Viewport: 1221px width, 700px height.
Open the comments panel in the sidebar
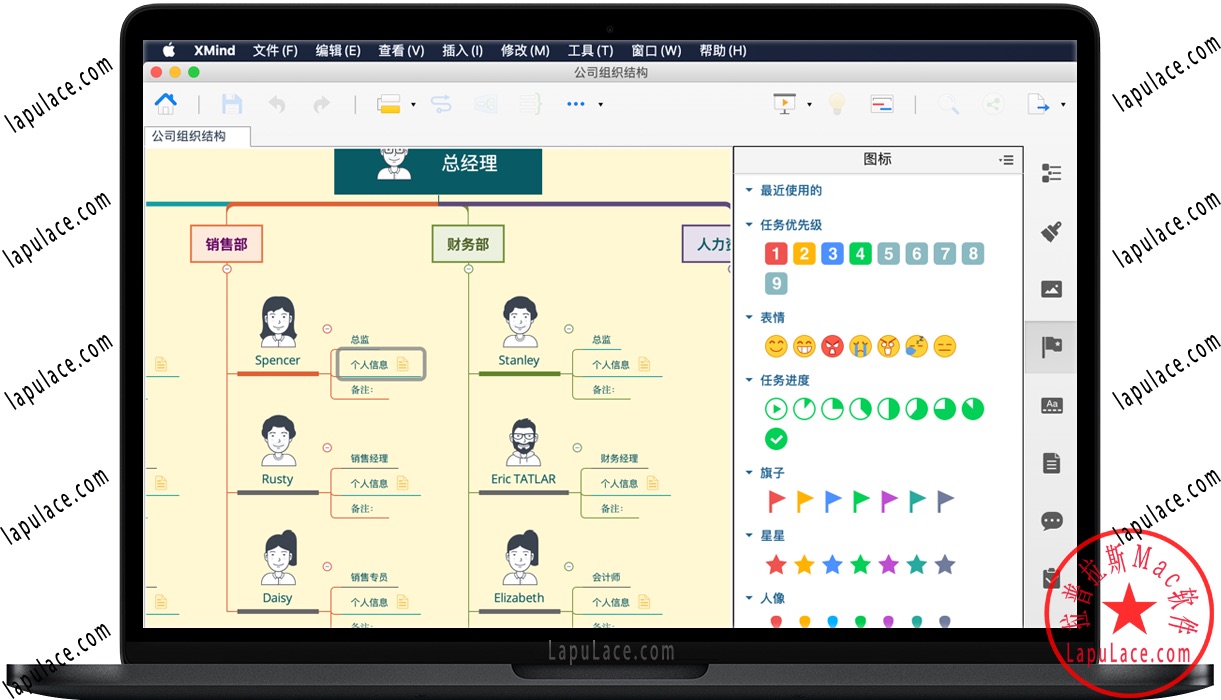(x=1050, y=520)
